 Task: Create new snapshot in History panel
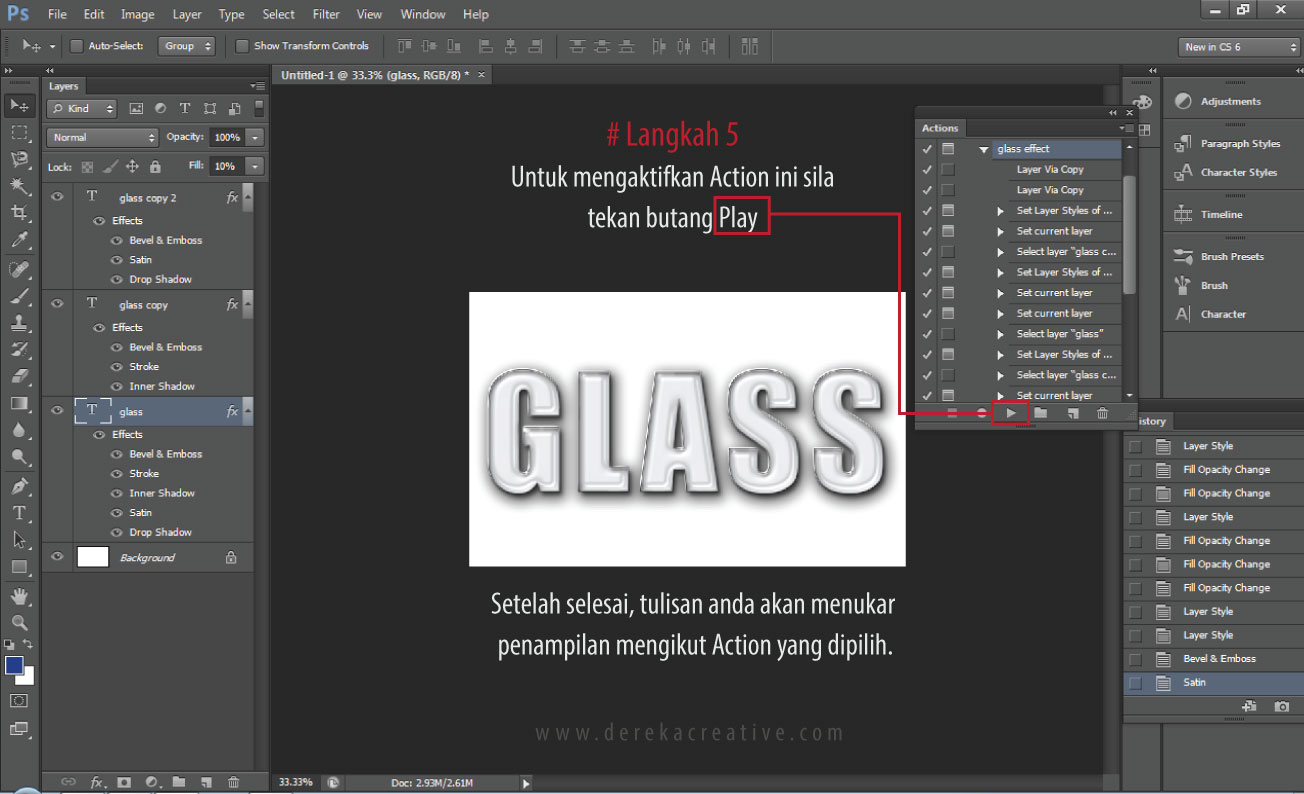pos(1281,706)
